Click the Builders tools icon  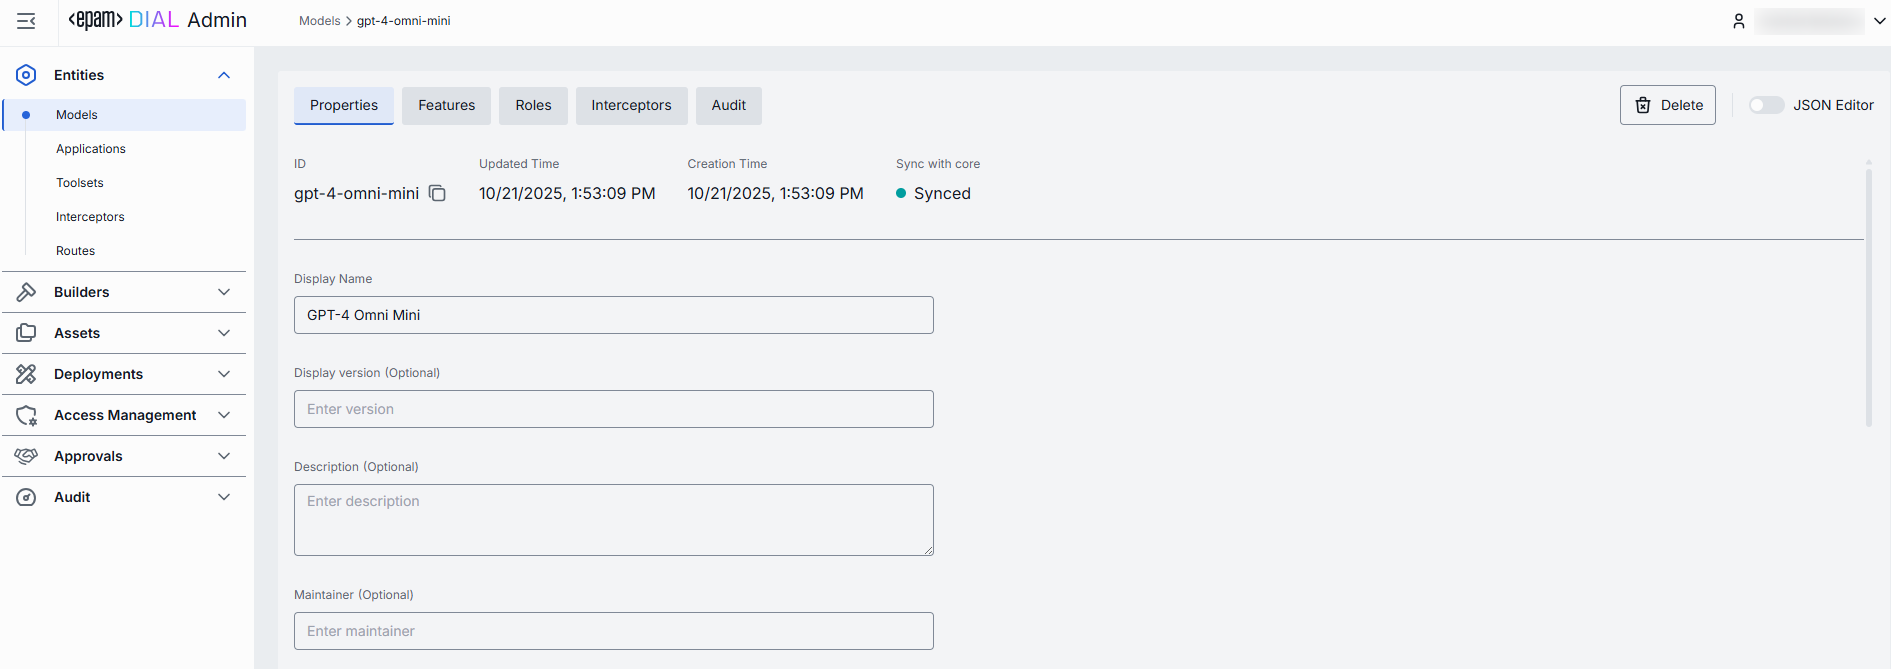click(x=27, y=292)
